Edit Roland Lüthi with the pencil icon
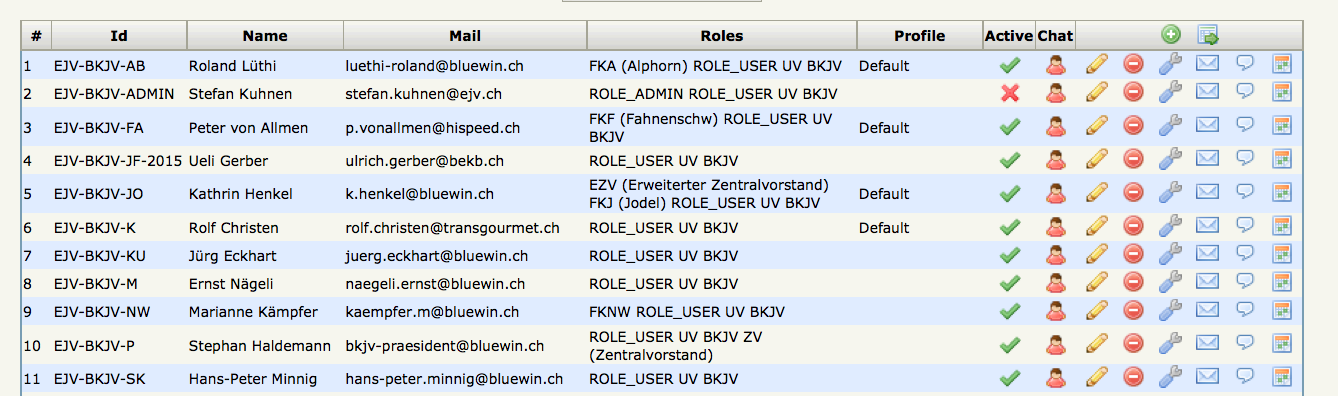The width and height of the screenshot is (1338, 396). [1097, 65]
